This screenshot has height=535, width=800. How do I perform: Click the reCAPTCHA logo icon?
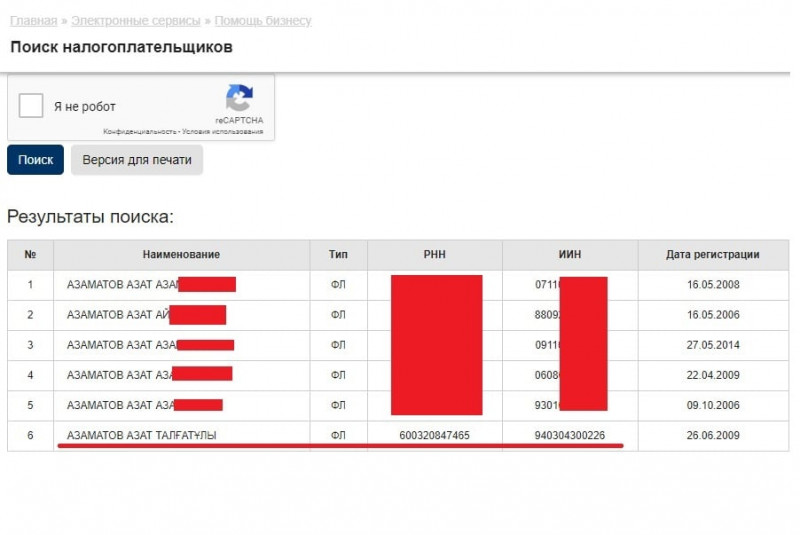(x=239, y=99)
